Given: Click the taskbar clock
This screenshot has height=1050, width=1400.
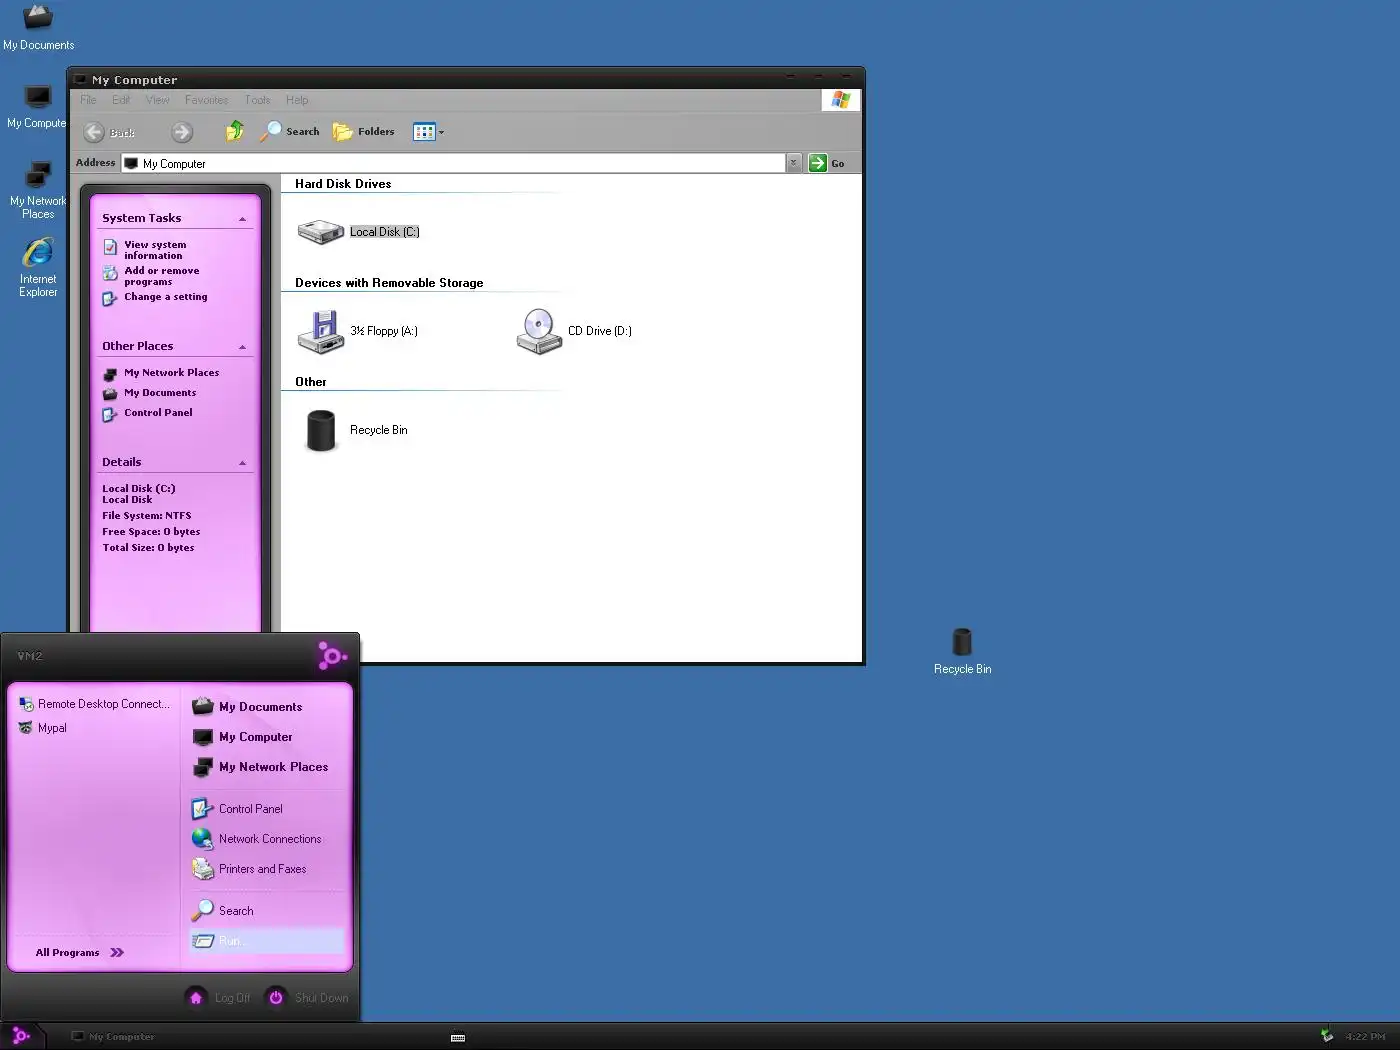Looking at the screenshot, I should [x=1365, y=1037].
